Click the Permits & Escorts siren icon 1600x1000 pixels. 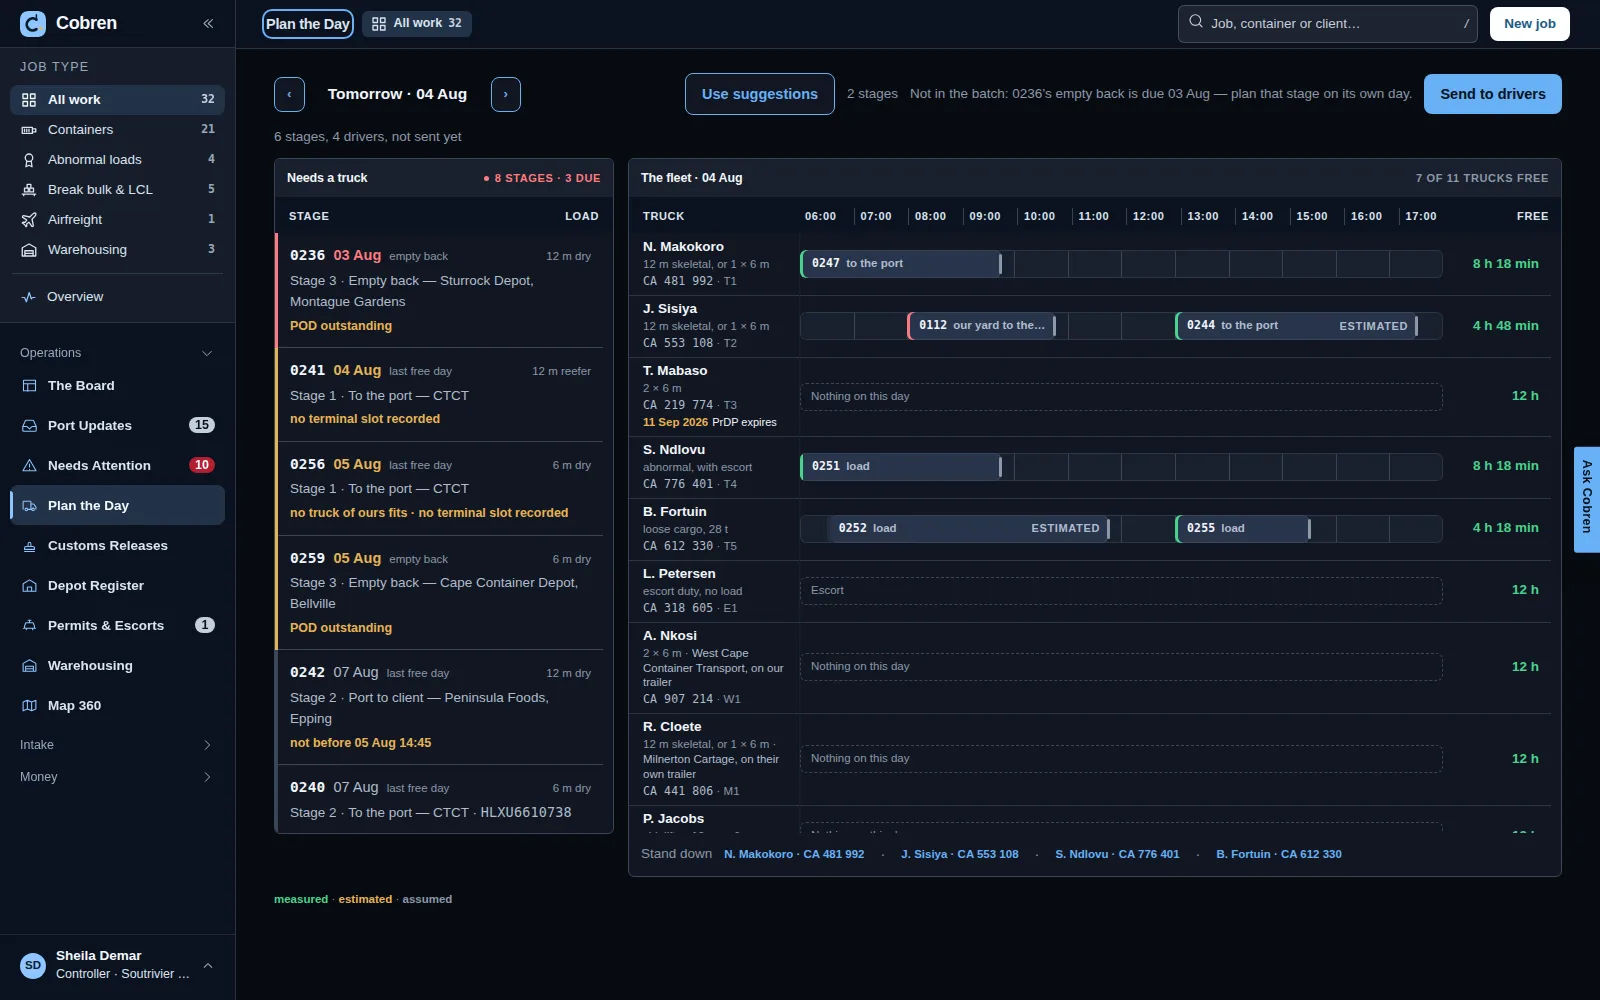pos(29,626)
